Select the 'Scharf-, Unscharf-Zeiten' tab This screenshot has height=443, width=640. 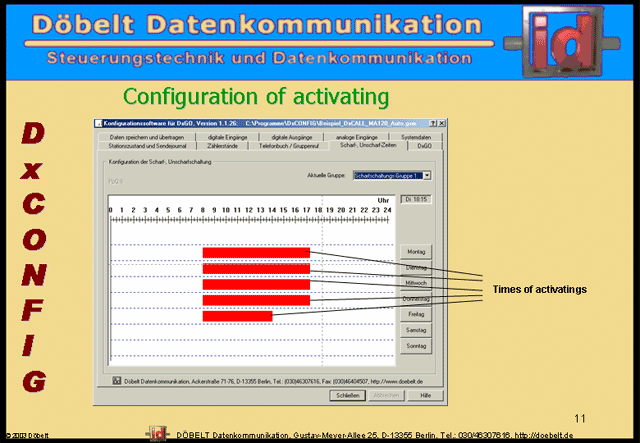(x=368, y=145)
